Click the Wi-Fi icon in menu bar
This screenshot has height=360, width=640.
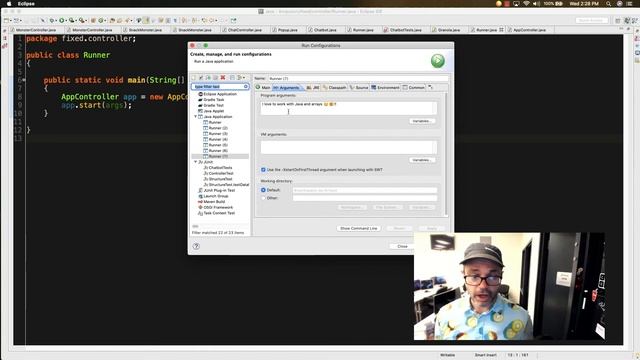click(527, 4)
